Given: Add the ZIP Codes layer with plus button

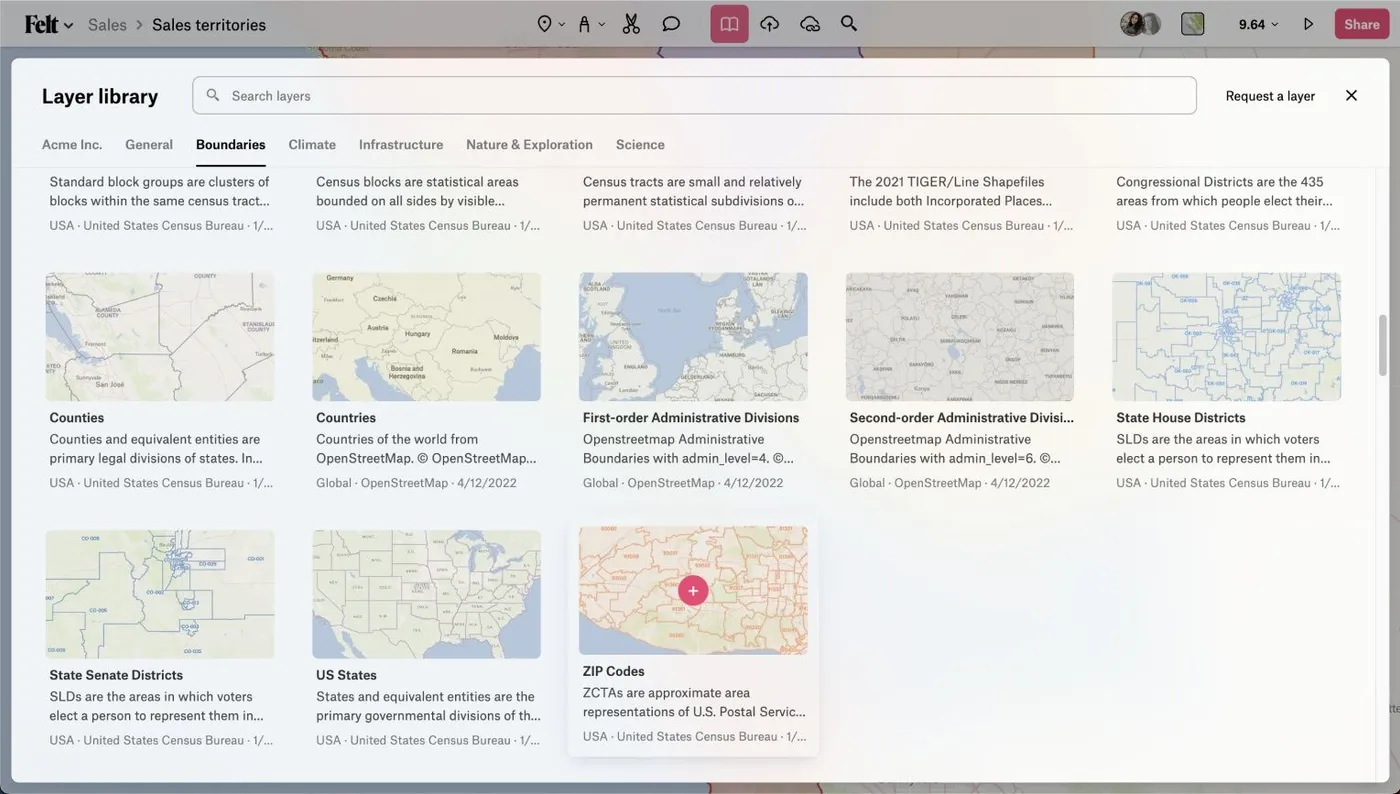Looking at the screenshot, I should click(x=693, y=590).
